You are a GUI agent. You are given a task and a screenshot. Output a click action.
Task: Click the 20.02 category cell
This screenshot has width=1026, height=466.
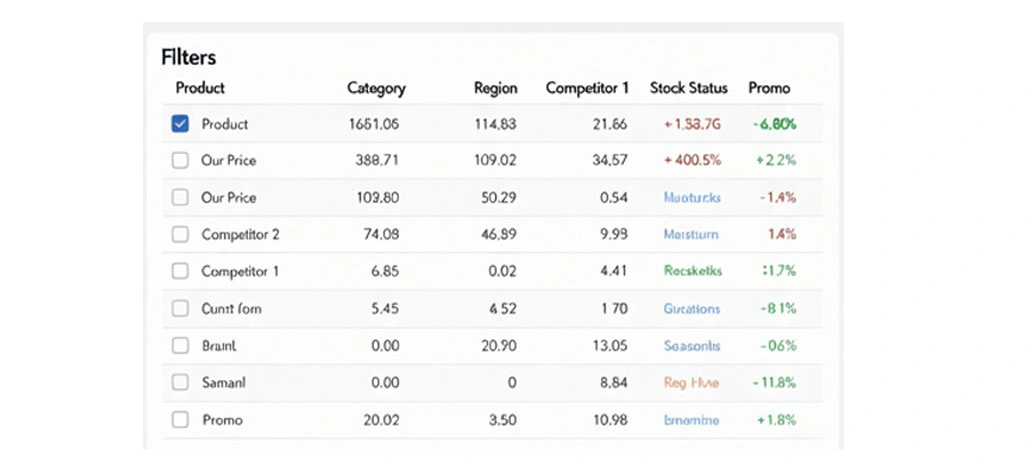tap(381, 420)
